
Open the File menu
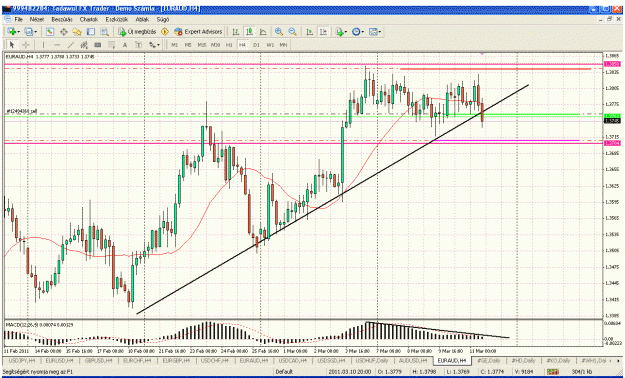[x=19, y=19]
